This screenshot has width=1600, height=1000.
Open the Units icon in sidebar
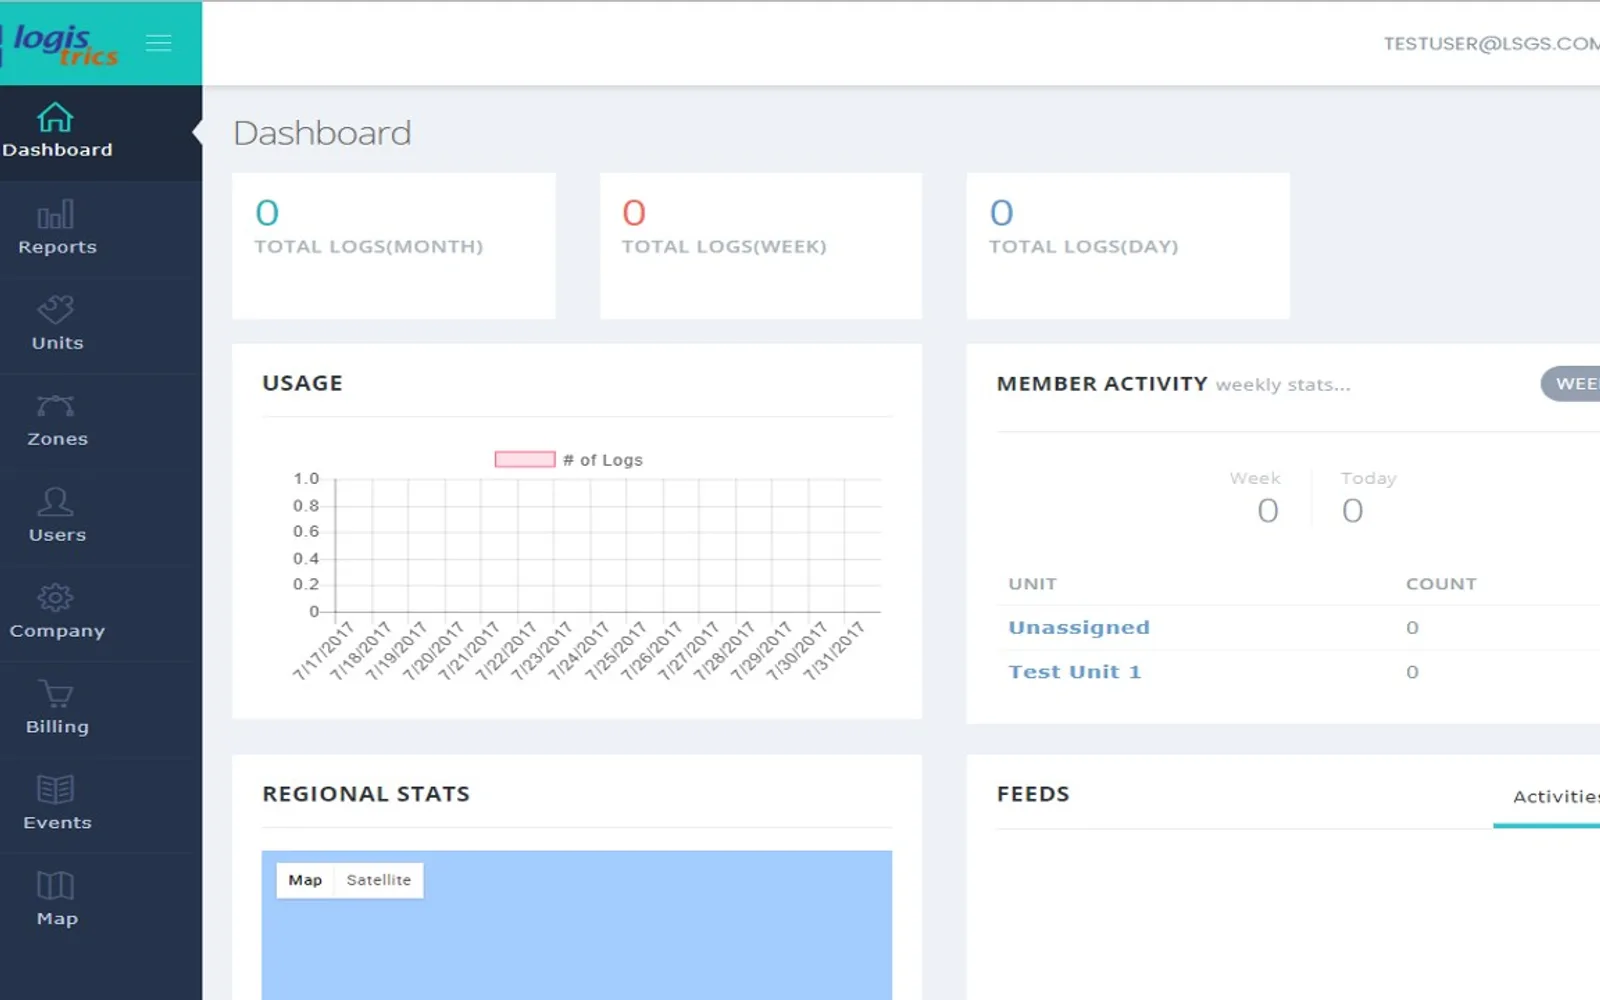55,310
